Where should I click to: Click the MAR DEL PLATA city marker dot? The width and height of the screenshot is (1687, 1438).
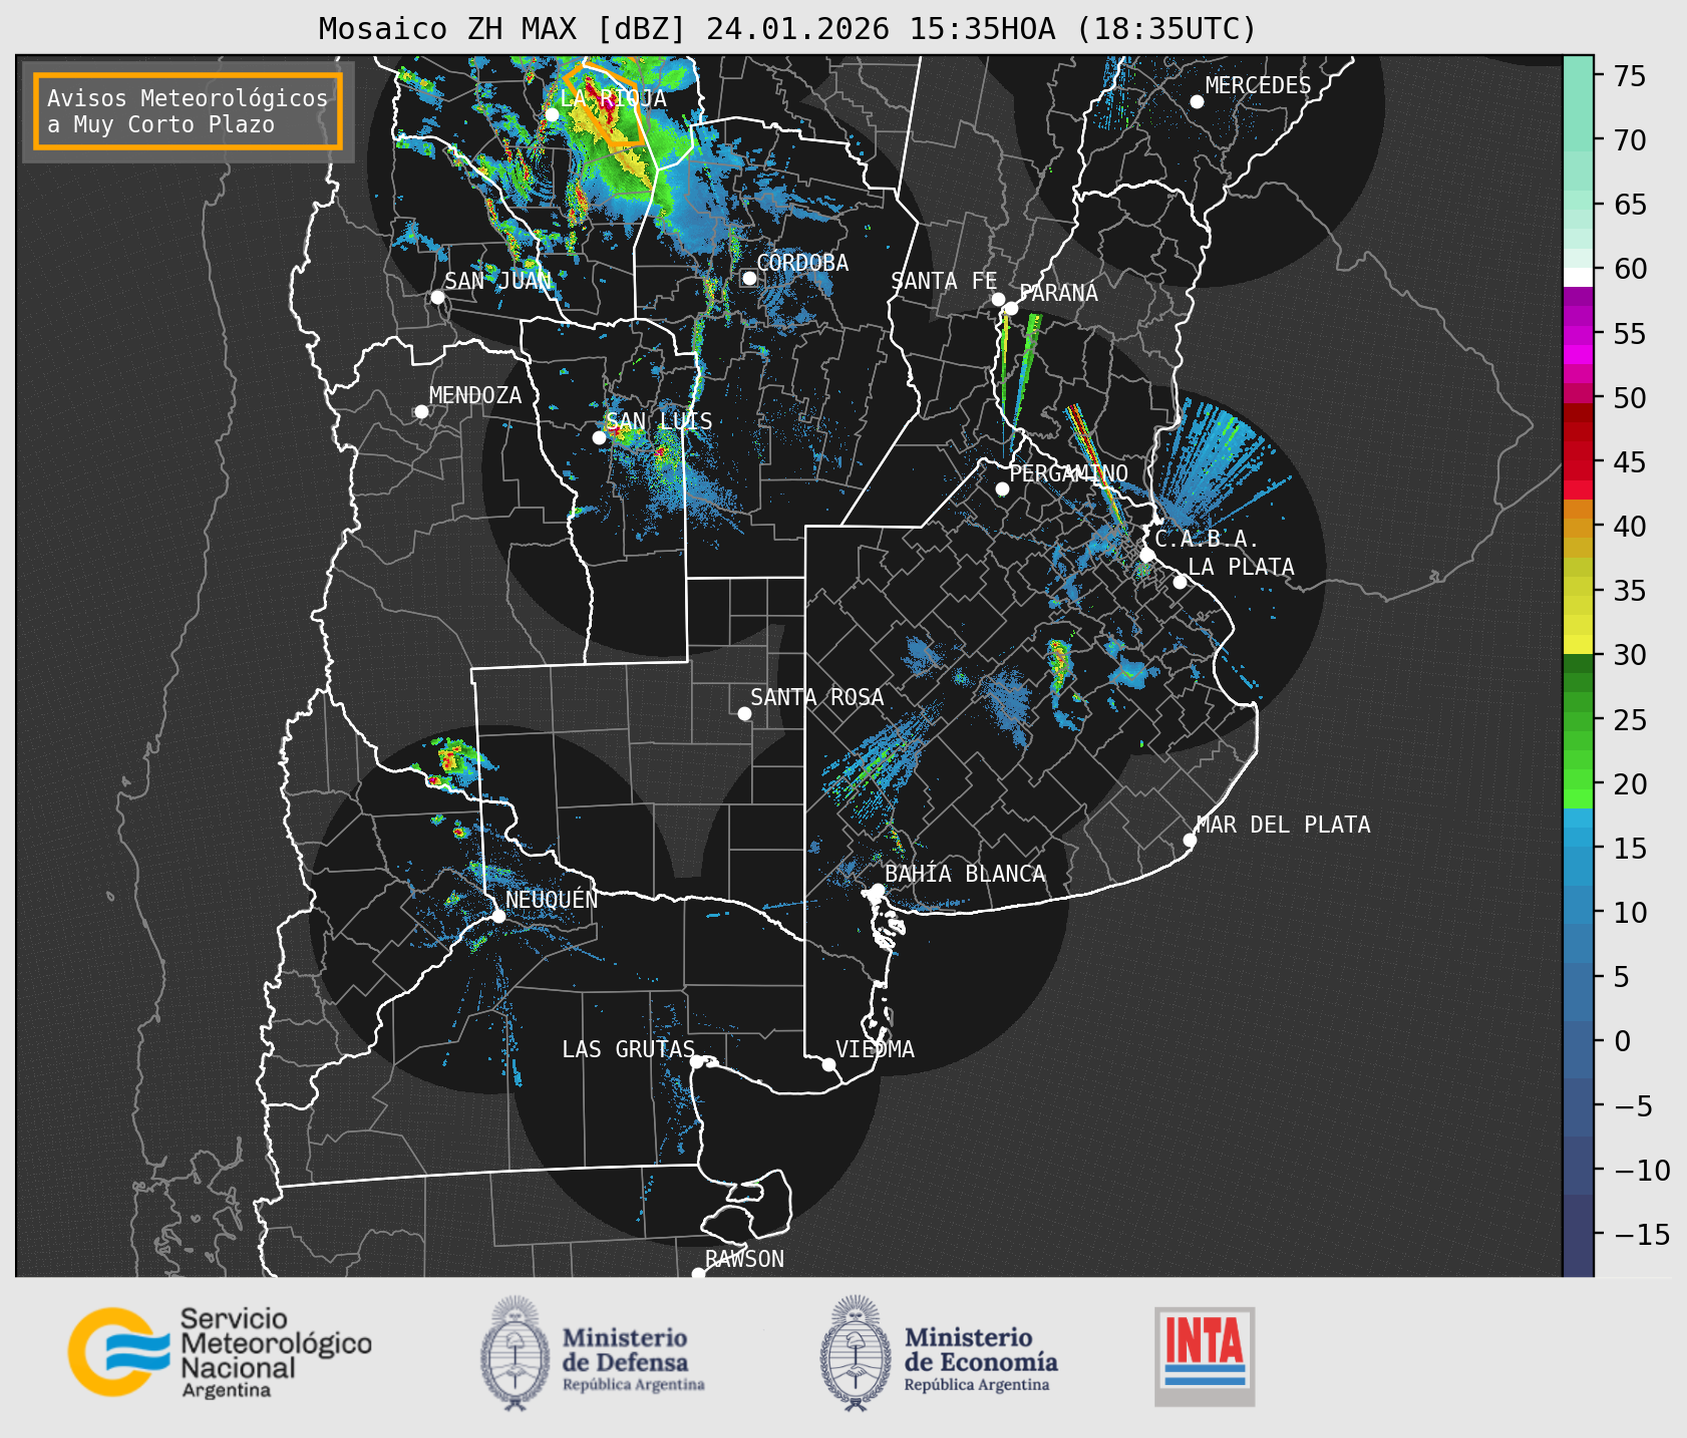click(x=1190, y=840)
